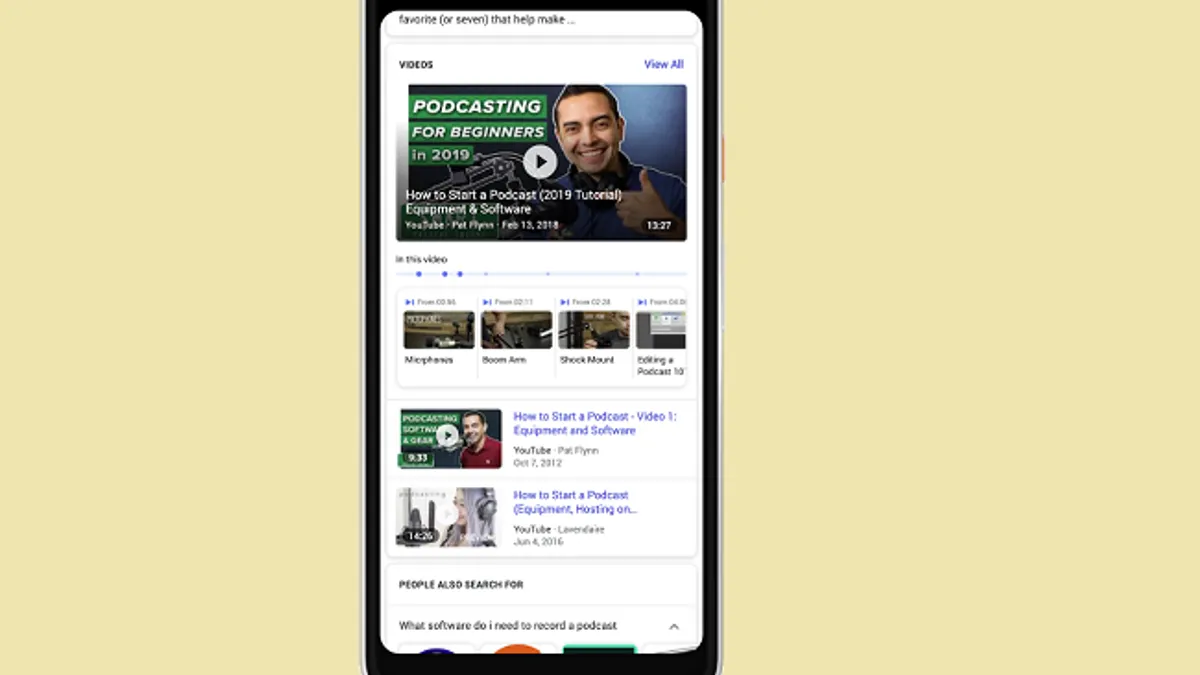Click the 'VIDEOS' section heading
1200x675 pixels.
[x=416, y=65]
